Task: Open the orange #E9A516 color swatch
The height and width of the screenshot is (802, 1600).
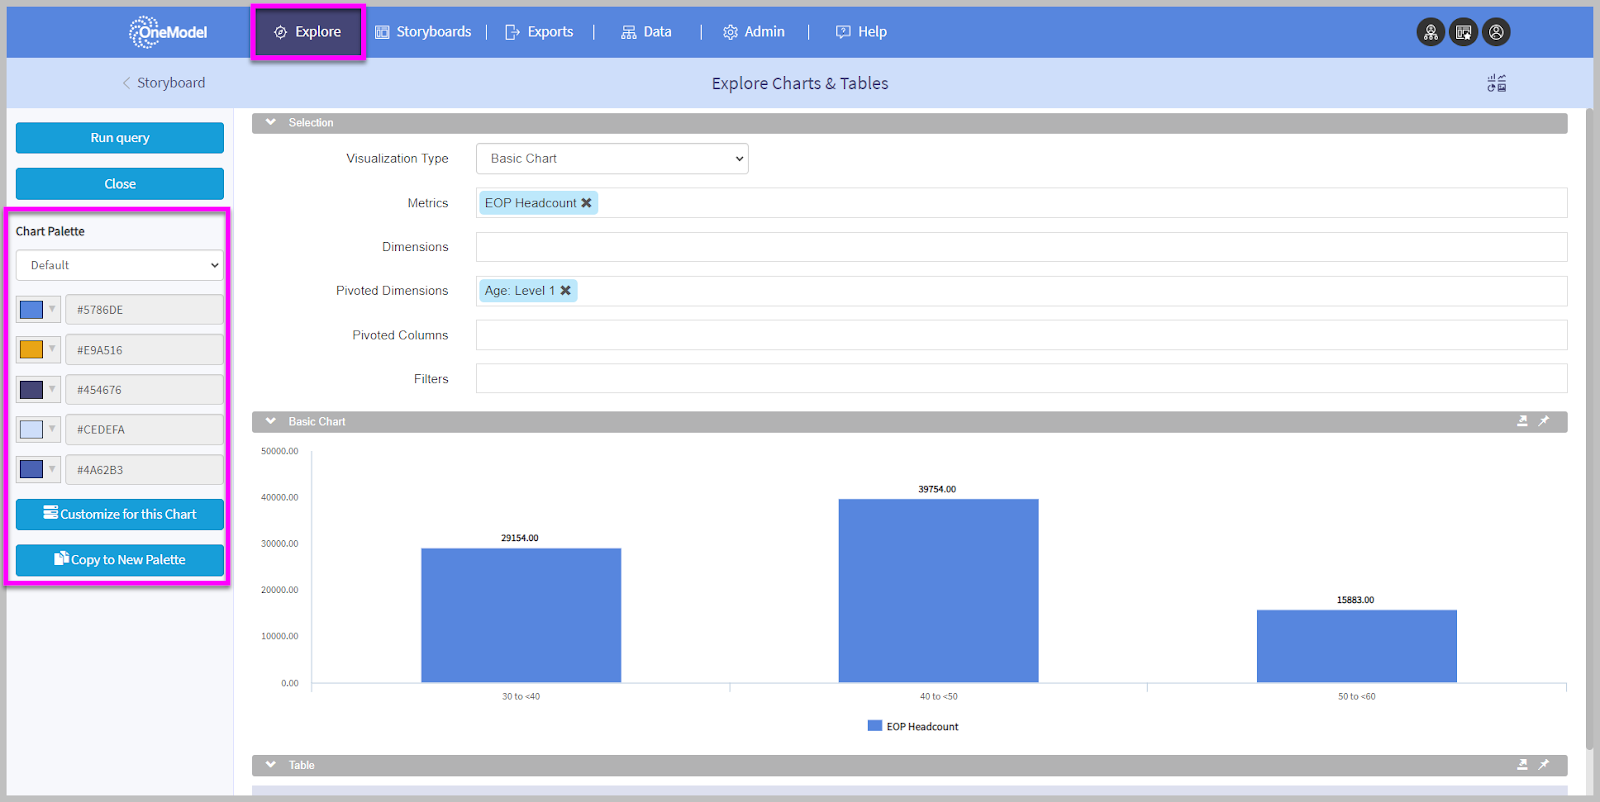Action: (37, 350)
